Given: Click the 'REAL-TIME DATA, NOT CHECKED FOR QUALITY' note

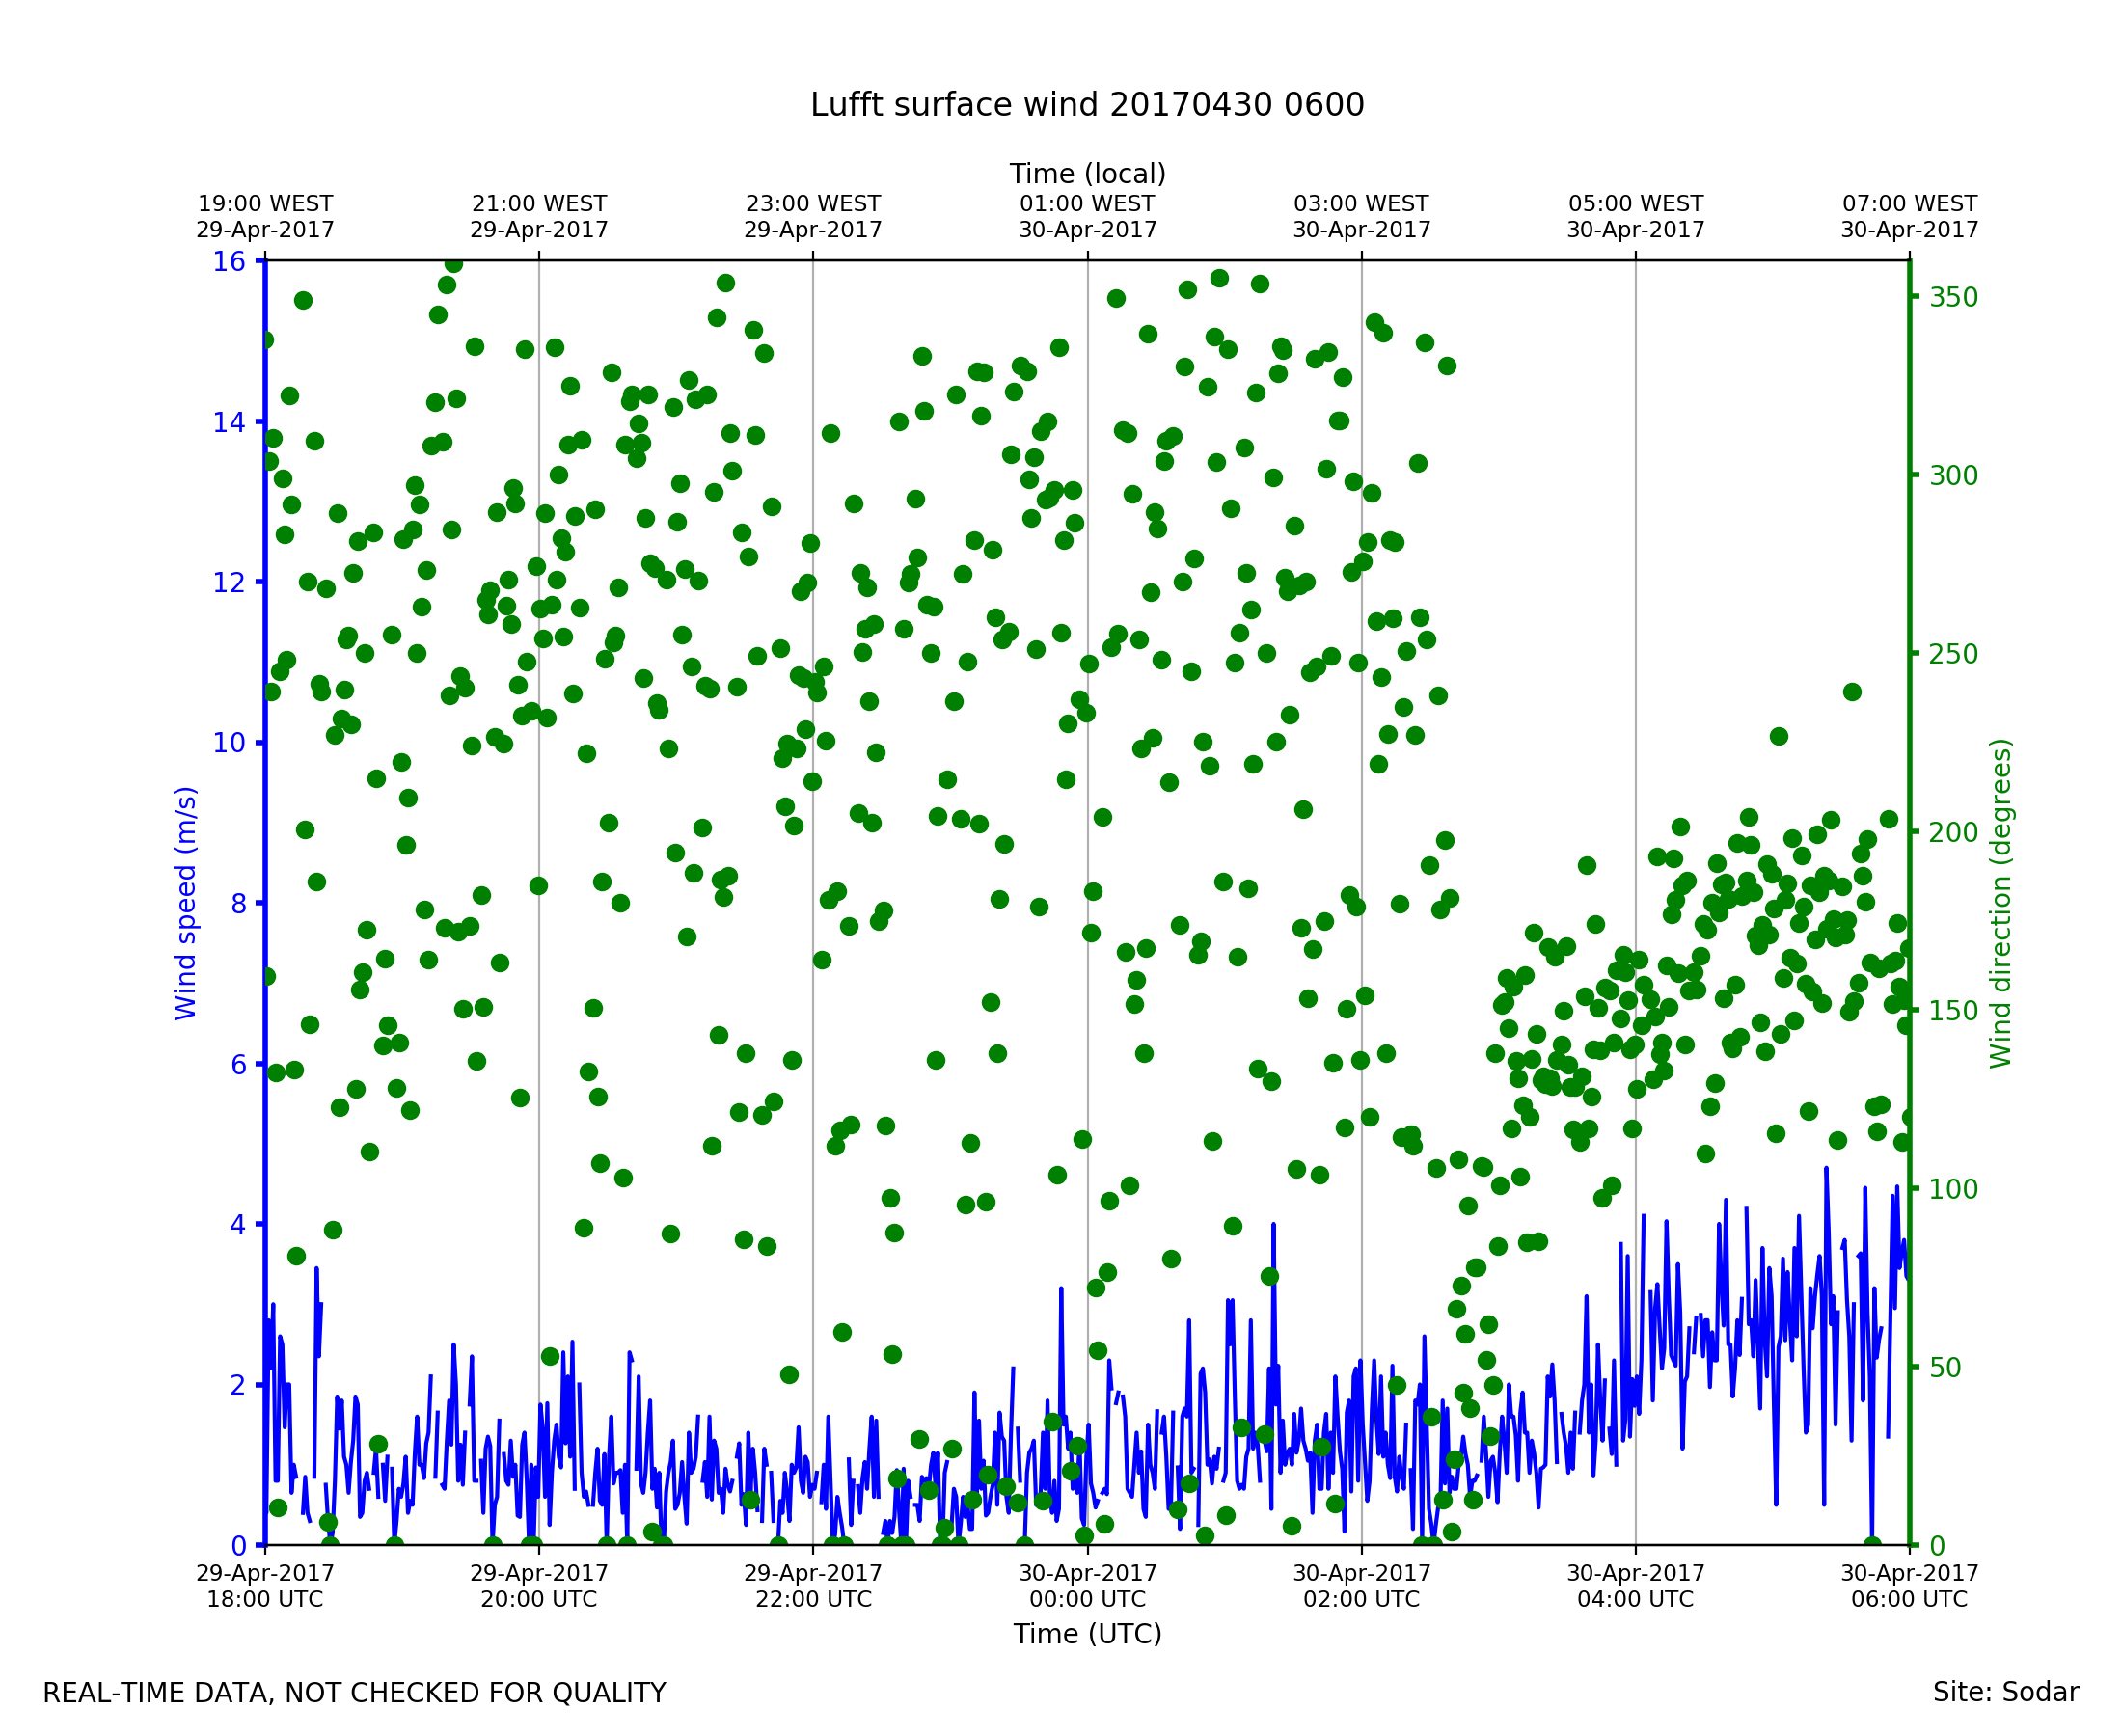Looking at the screenshot, I should click(x=354, y=1693).
